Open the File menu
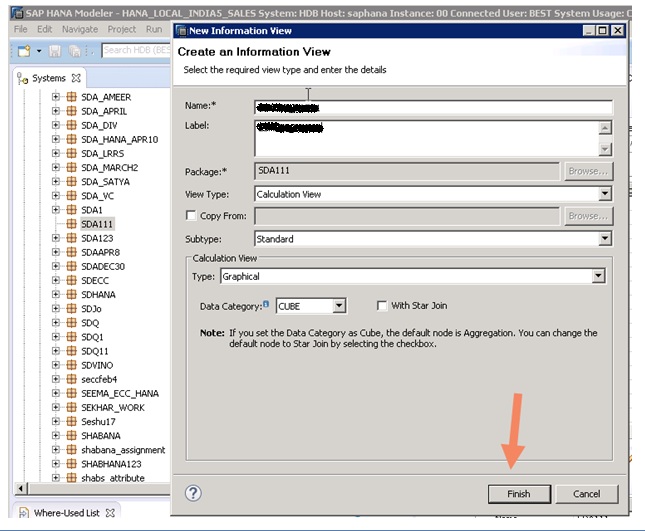The image size is (645, 531). point(21,29)
